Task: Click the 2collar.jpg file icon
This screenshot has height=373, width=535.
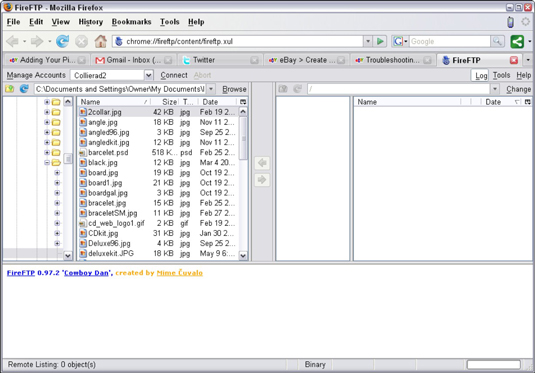Action: click(83, 112)
